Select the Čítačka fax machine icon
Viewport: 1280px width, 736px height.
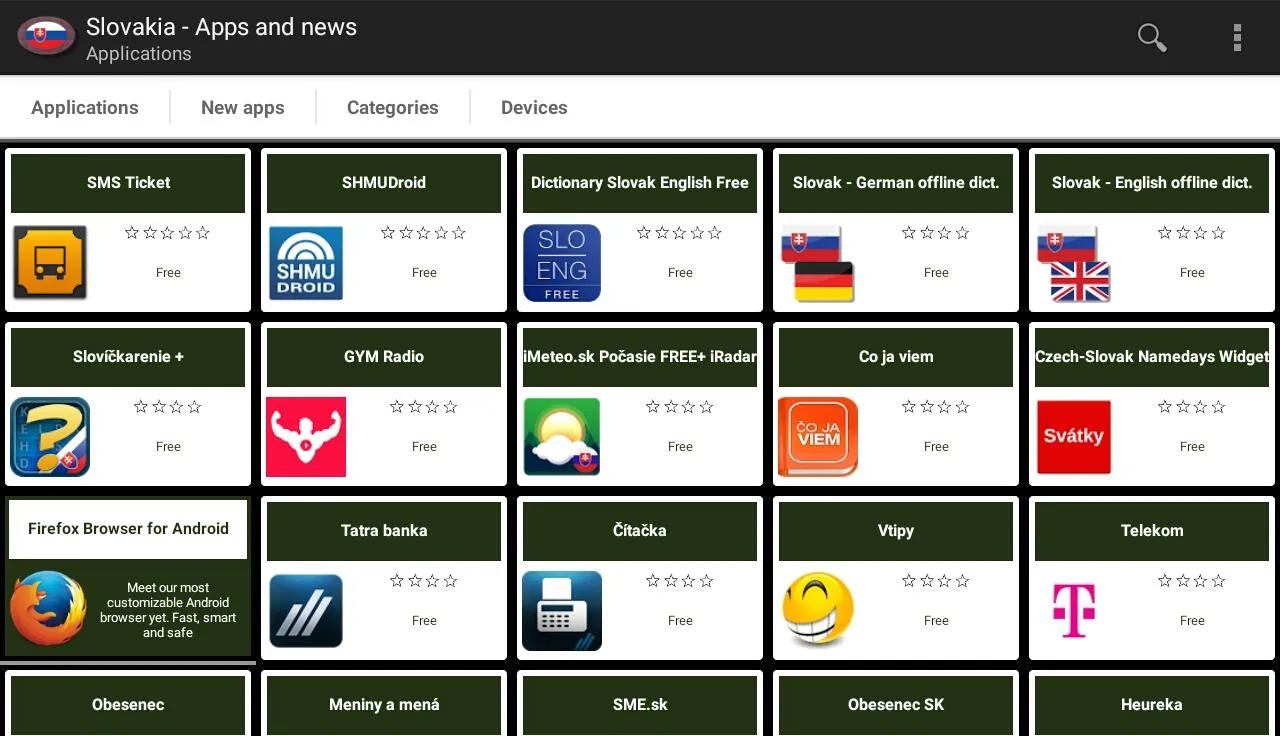coord(562,611)
